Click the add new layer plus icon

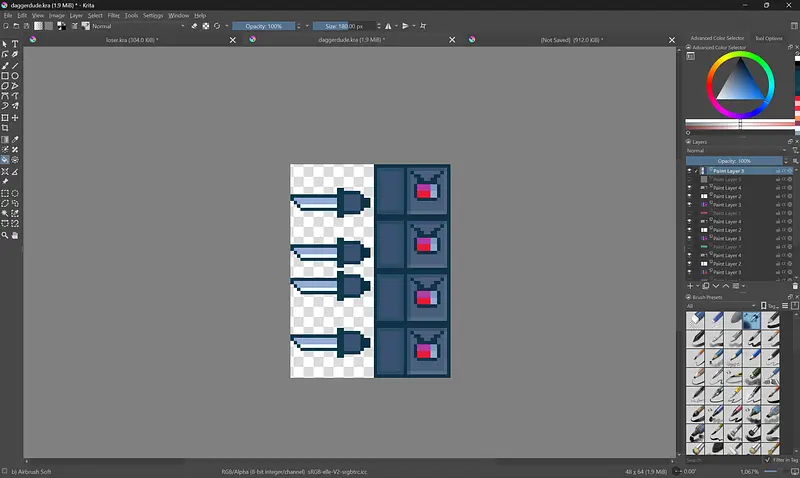pyautogui.click(x=690, y=286)
